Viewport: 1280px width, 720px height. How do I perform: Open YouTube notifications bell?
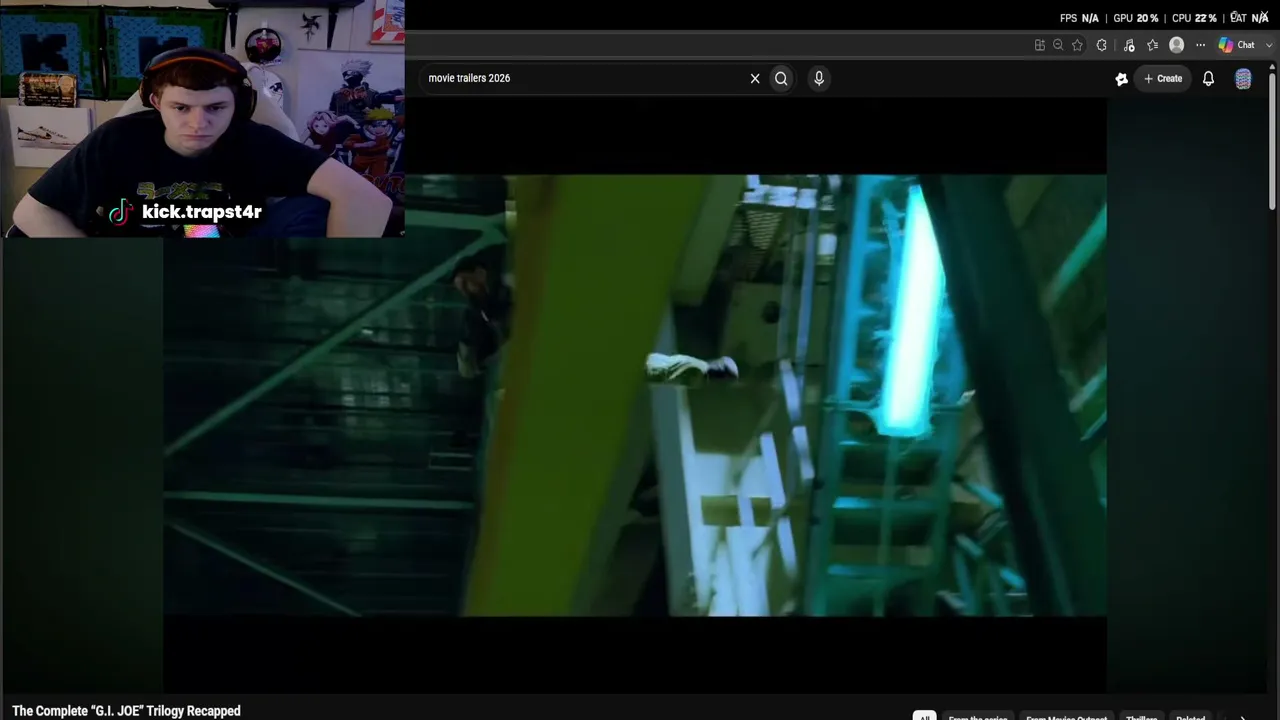tap(1208, 78)
